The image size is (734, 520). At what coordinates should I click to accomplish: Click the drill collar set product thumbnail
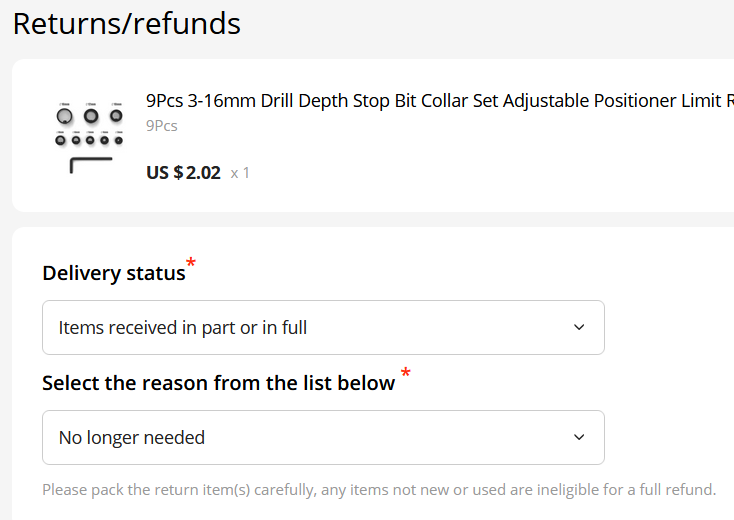click(89, 137)
